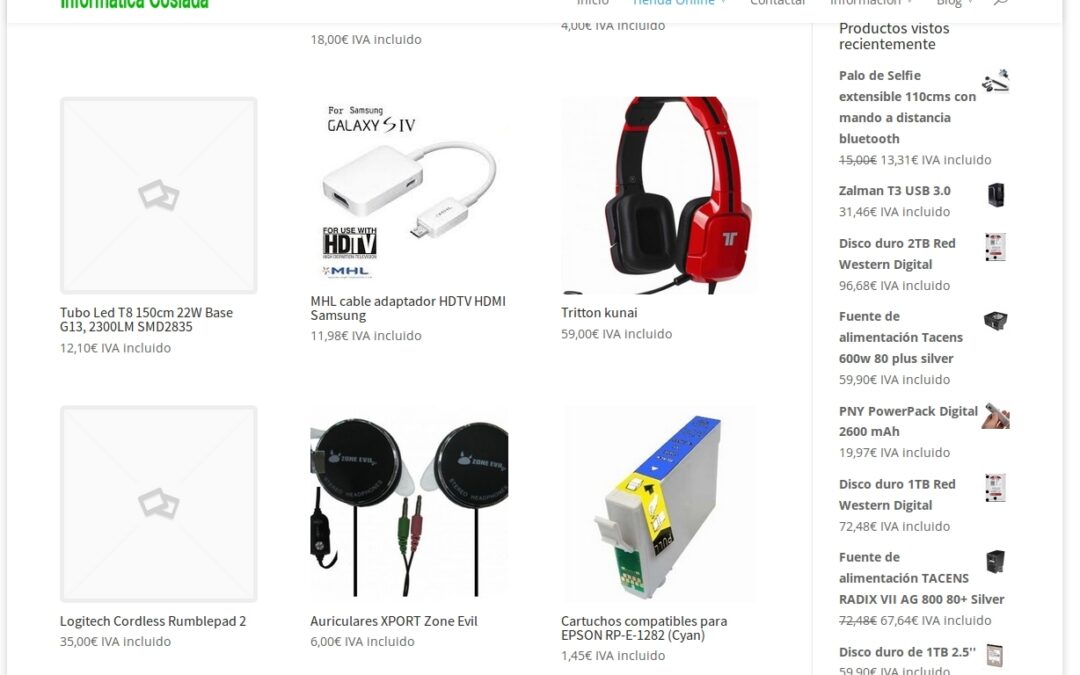The height and width of the screenshot is (675, 1080).
Task: Open the Cartuchos compatibles para EPSON link
Action: [x=644, y=628]
